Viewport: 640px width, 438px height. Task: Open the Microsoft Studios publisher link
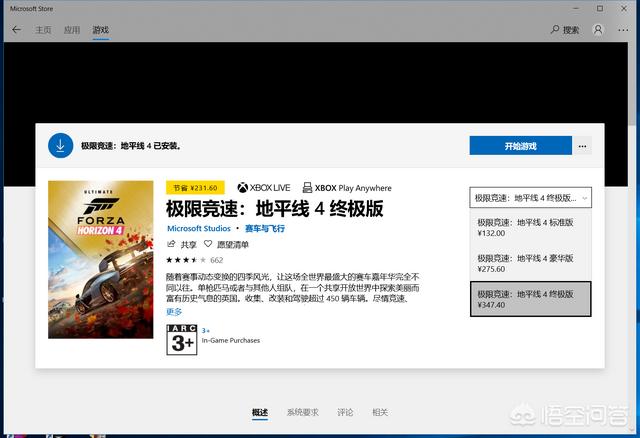(x=199, y=229)
